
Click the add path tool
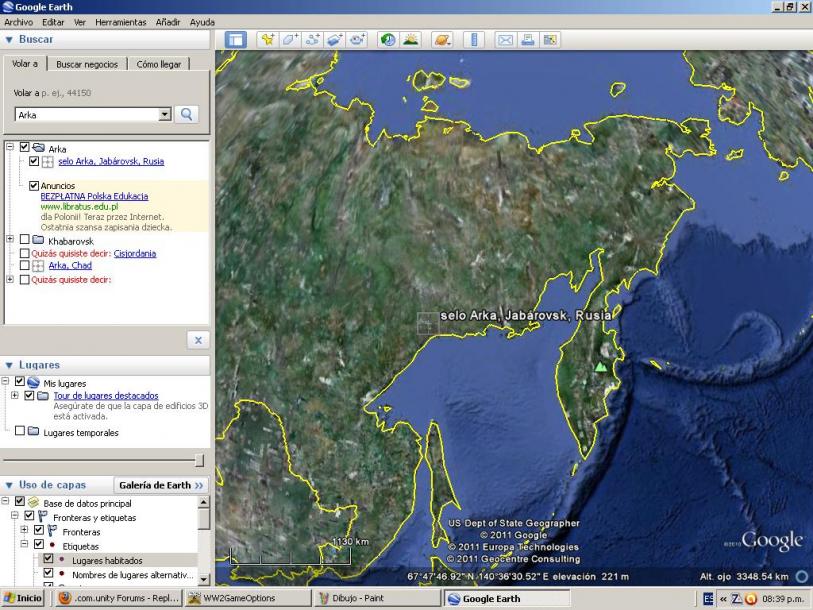click(x=313, y=40)
